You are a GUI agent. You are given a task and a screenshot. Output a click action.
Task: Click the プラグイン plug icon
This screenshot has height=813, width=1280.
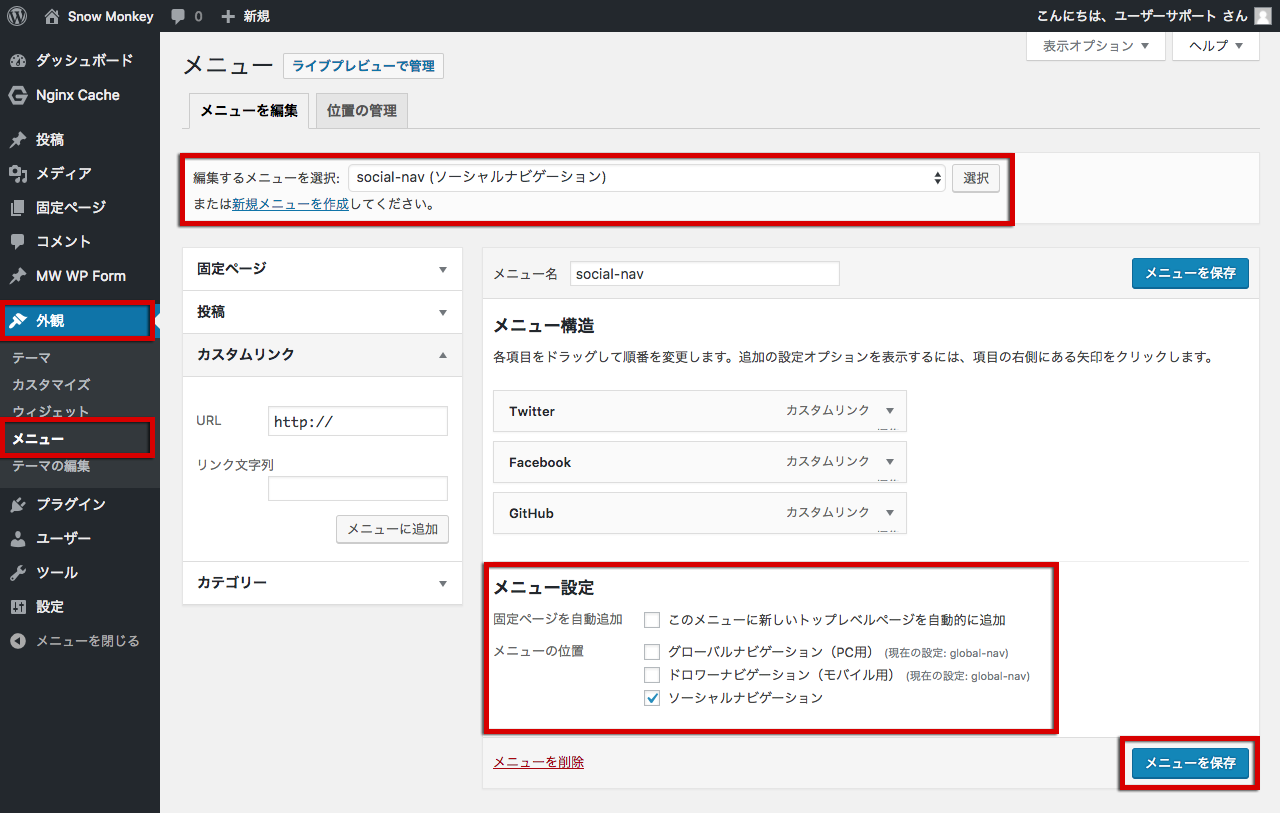(x=18, y=505)
